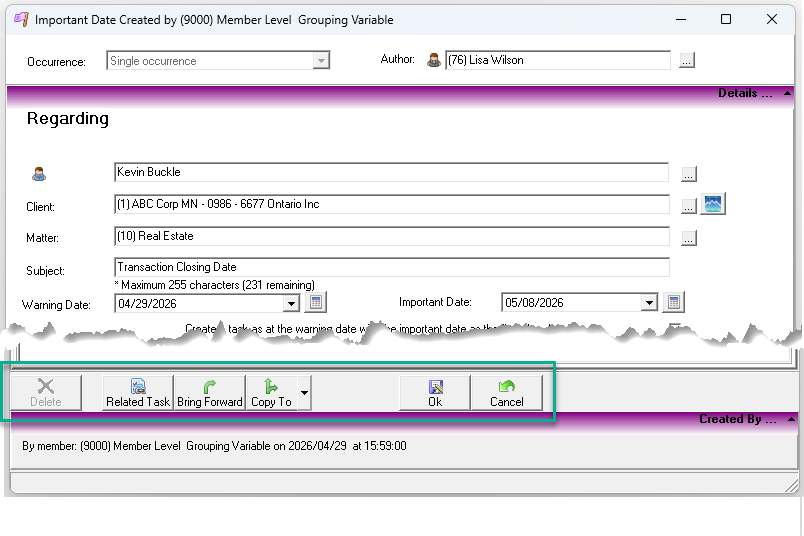This screenshot has width=804, height=536.
Task: Click the Cancel button
Action: click(507, 393)
